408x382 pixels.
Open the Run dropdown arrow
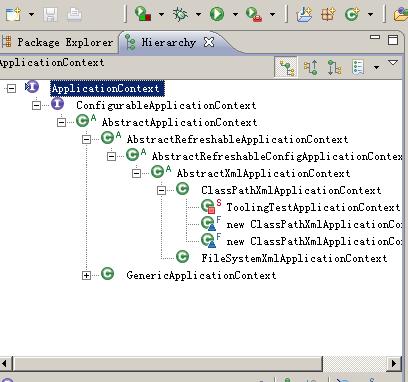click(235, 14)
